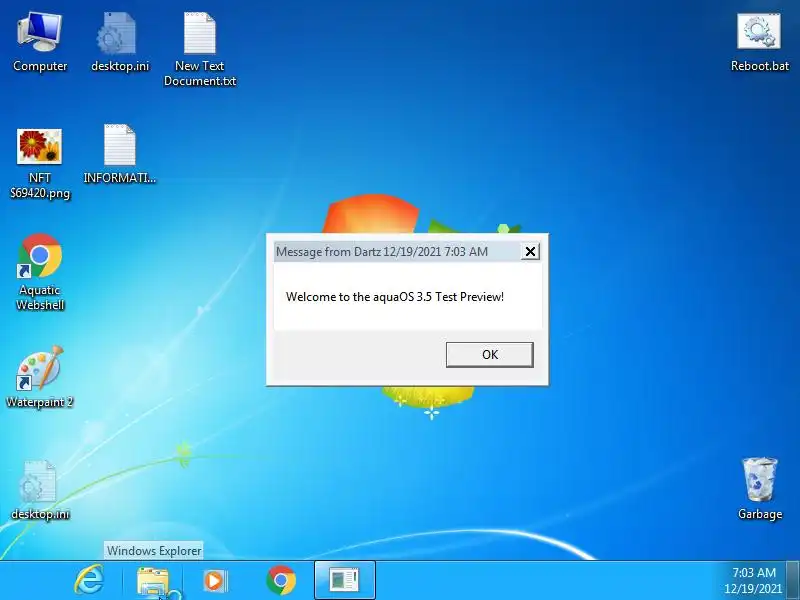The height and width of the screenshot is (600, 800).
Task: Select Waterpaint 2 shortcut icon
Action: (40, 377)
